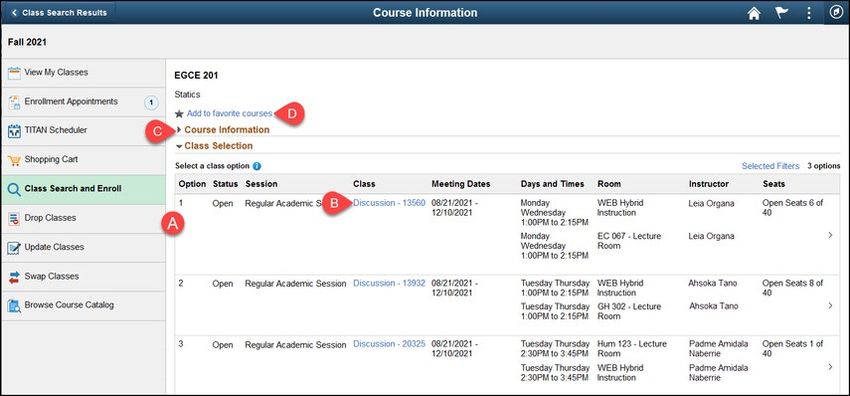Click the Seats column header

[x=774, y=184]
